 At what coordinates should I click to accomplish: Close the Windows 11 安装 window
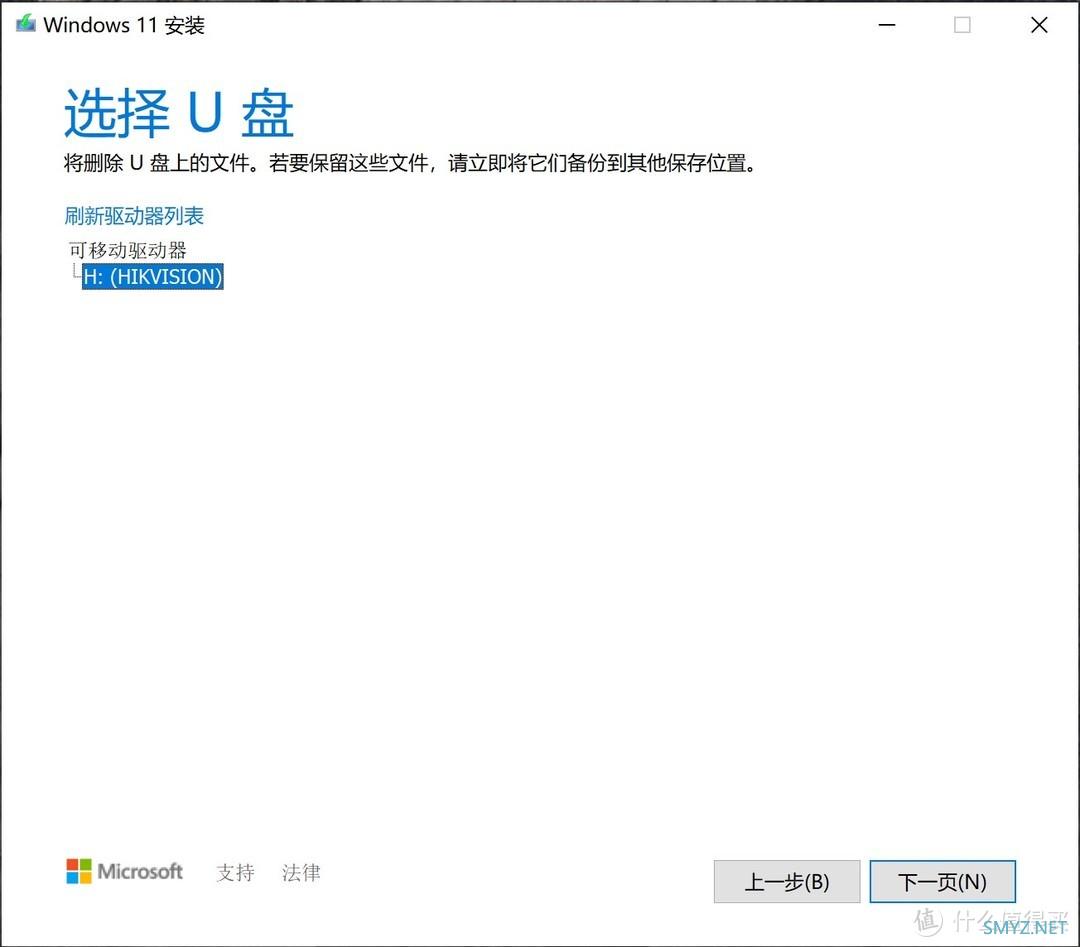[x=1039, y=25]
